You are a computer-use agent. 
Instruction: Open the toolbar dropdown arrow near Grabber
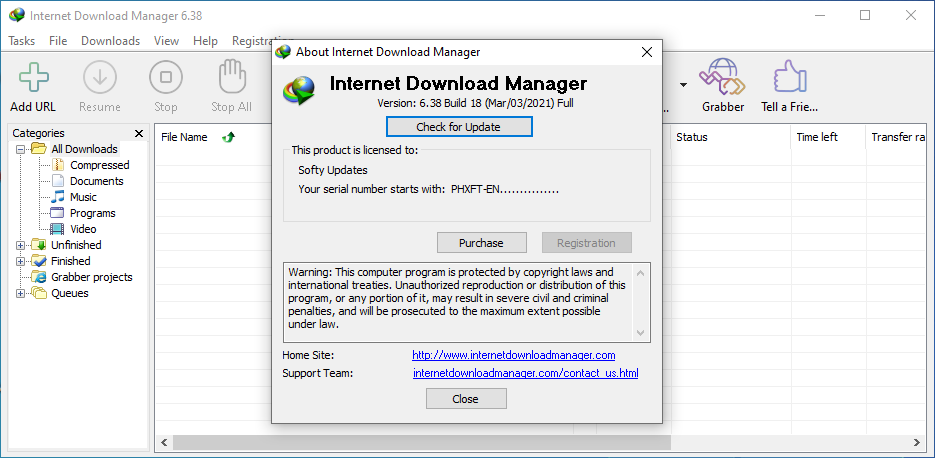click(x=683, y=85)
